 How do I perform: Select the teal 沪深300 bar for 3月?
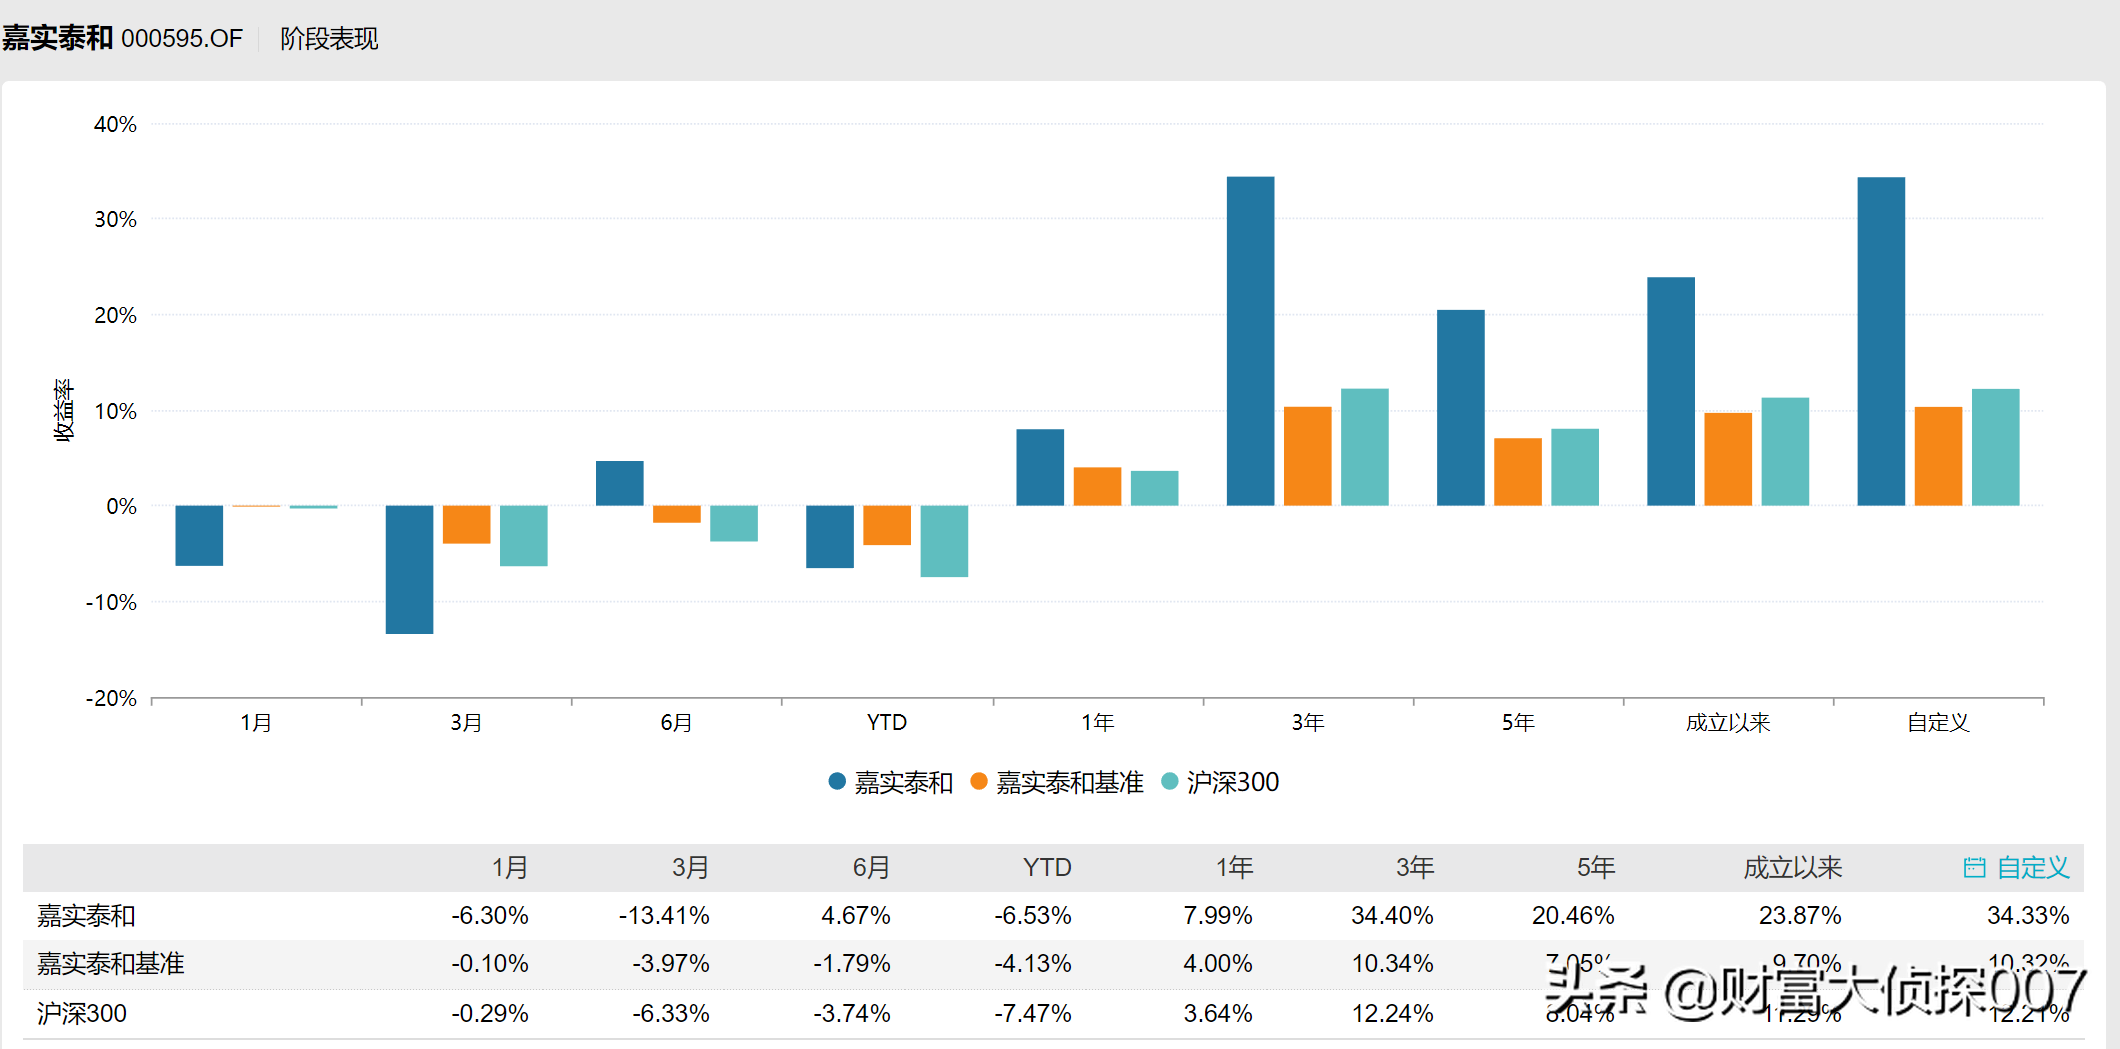[x=524, y=536]
